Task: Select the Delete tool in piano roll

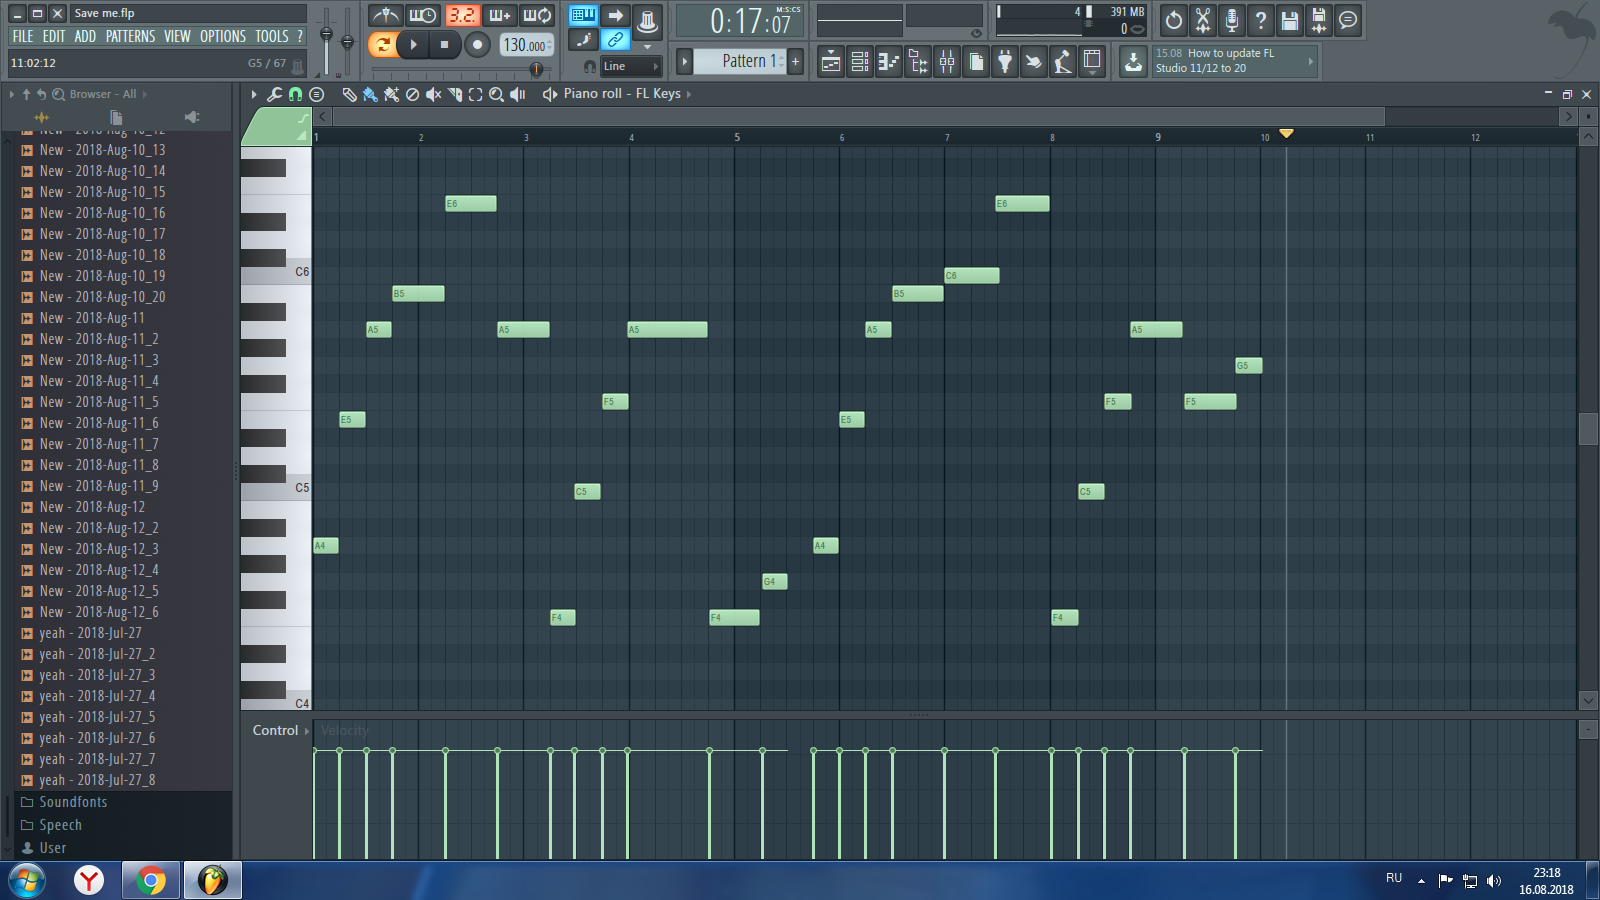Action: (412, 94)
